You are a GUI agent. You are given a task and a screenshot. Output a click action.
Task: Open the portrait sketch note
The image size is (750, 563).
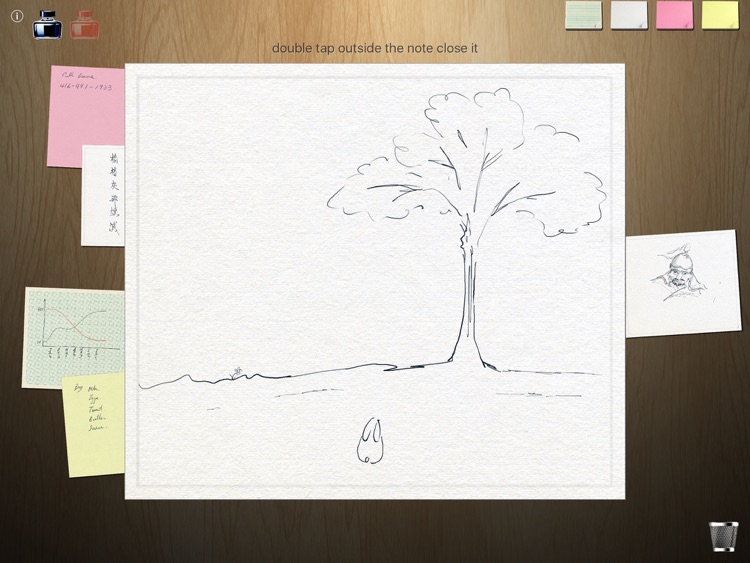coord(684,283)
